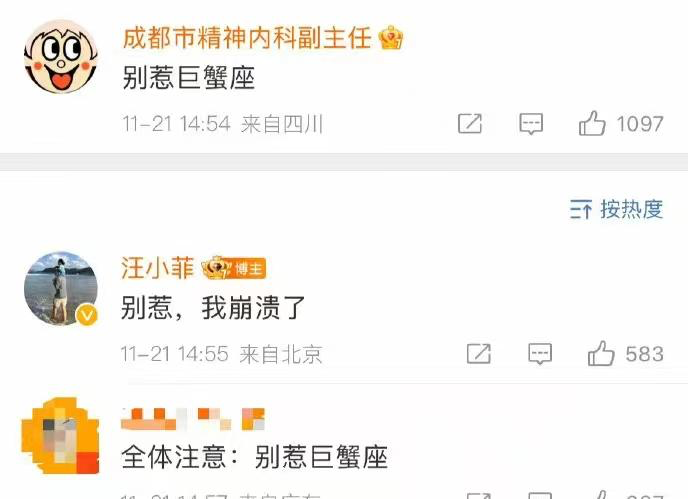Click the crown level badge next to 汪小菲
688x499 pixels.
[x=216, y=268]
